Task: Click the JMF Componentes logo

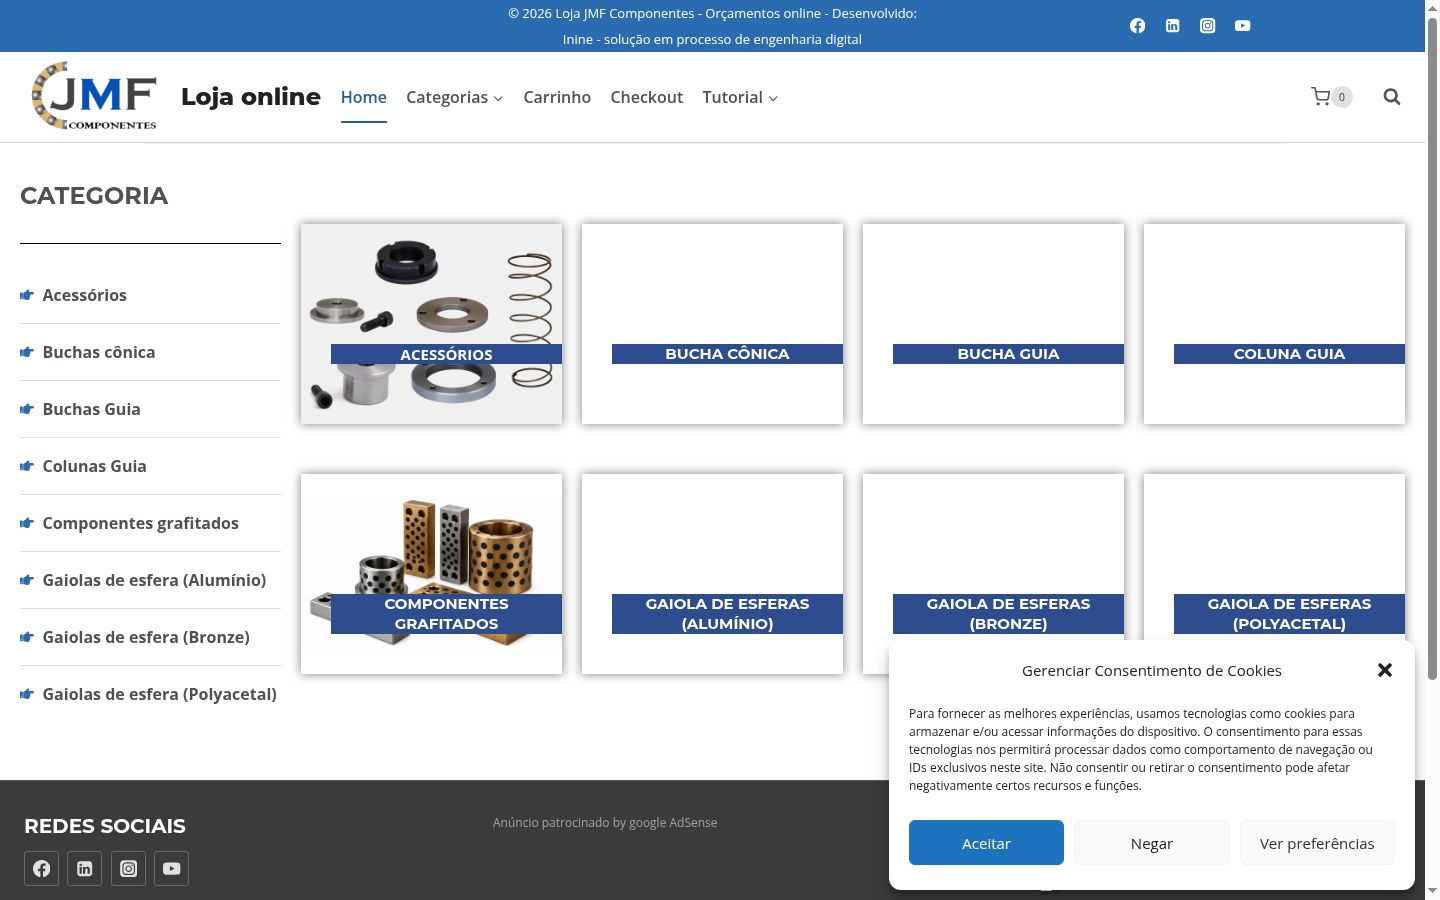Action: pos(94,96)
